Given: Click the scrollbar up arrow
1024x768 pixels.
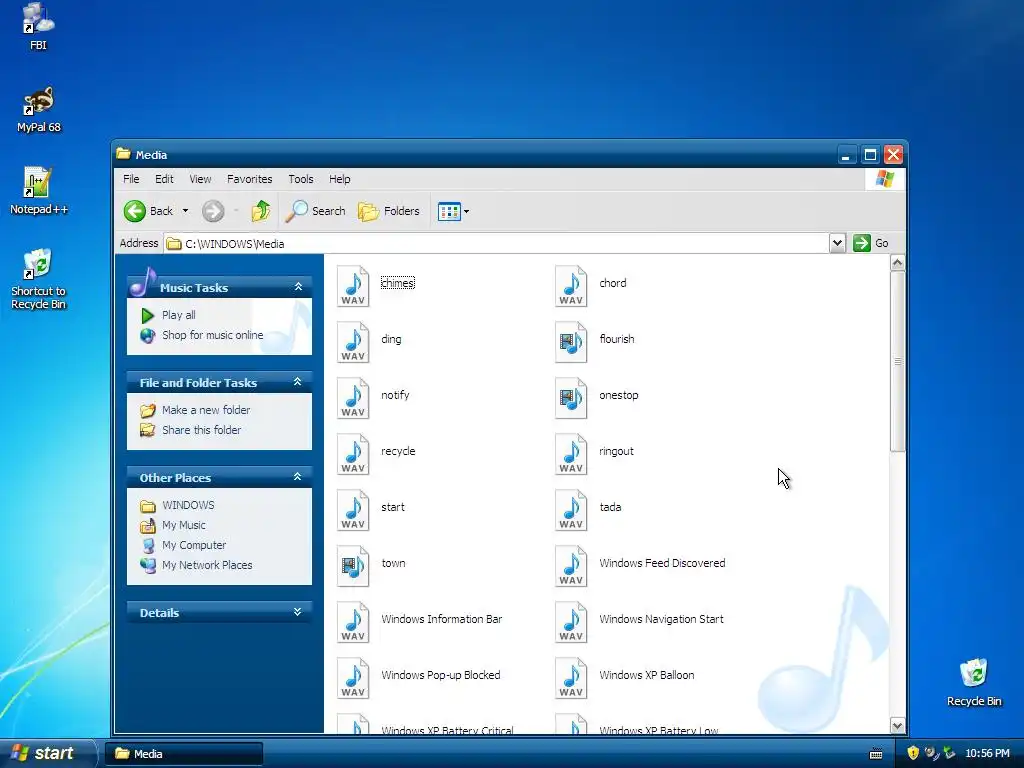Looking at the screenshot, I should click(x=897, y=263).
